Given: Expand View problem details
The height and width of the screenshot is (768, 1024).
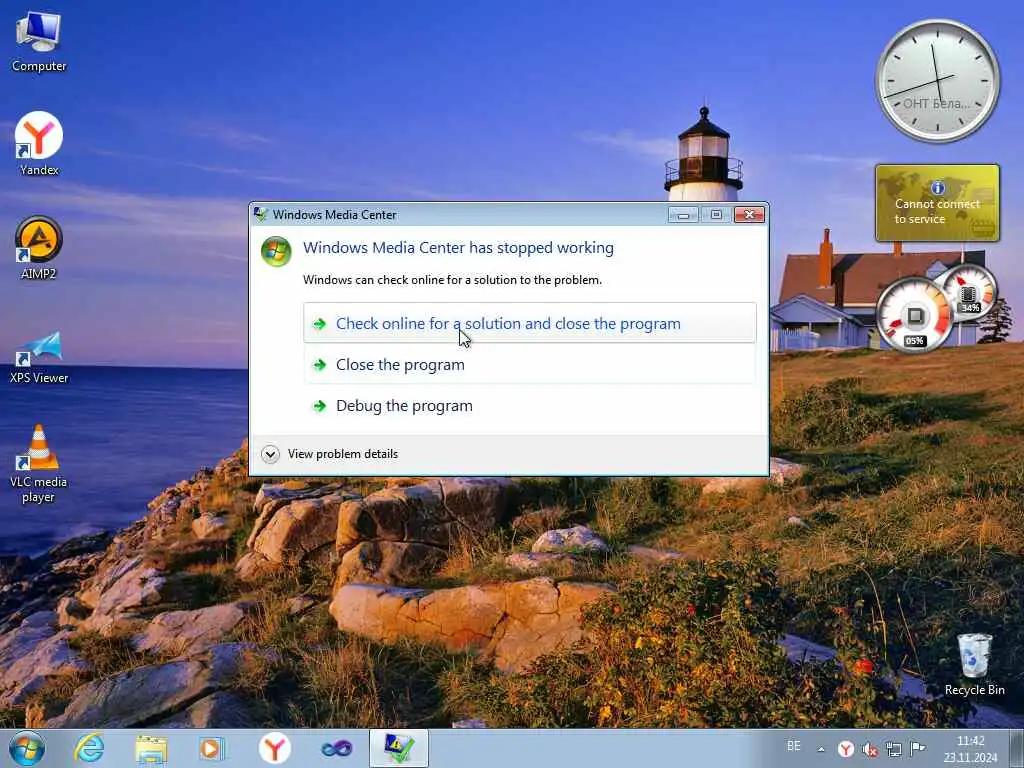Looking at the screenshot, I should click(x=330, y=454).
